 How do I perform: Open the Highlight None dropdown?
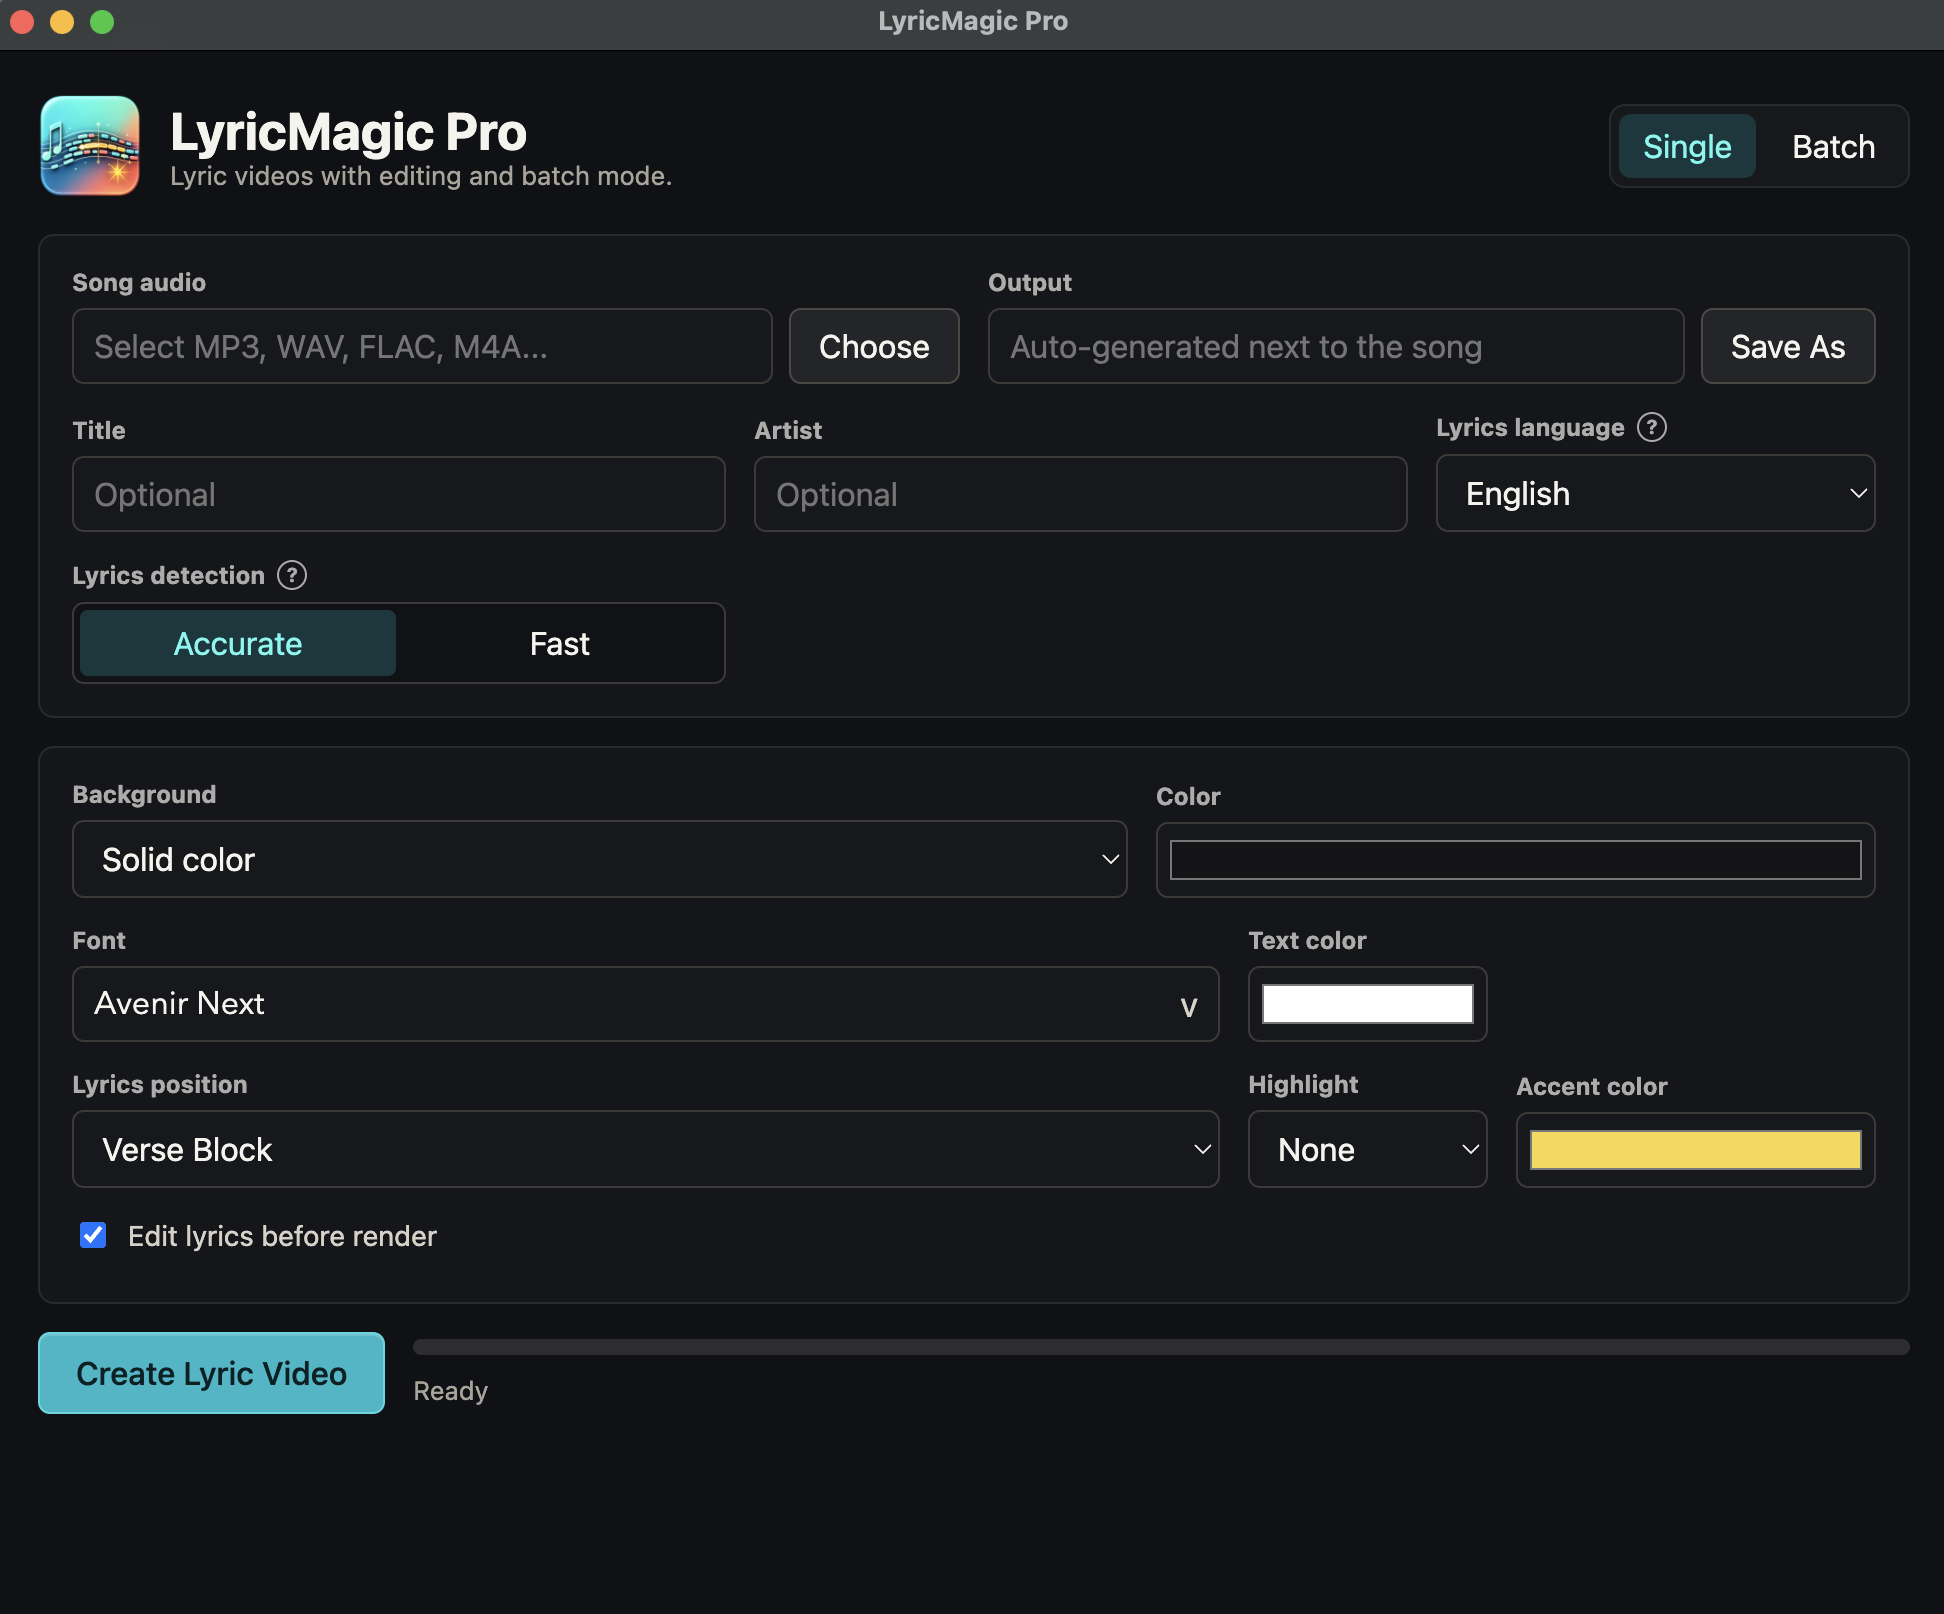click(1367, 1149)
